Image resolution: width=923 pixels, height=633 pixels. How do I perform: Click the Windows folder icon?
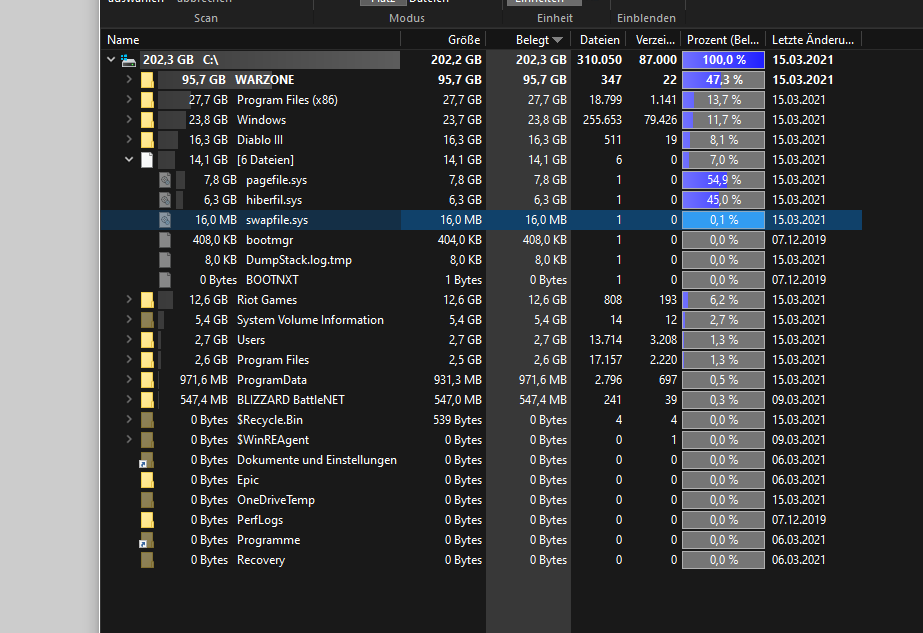pyautogui.click(x=147, y=120)
